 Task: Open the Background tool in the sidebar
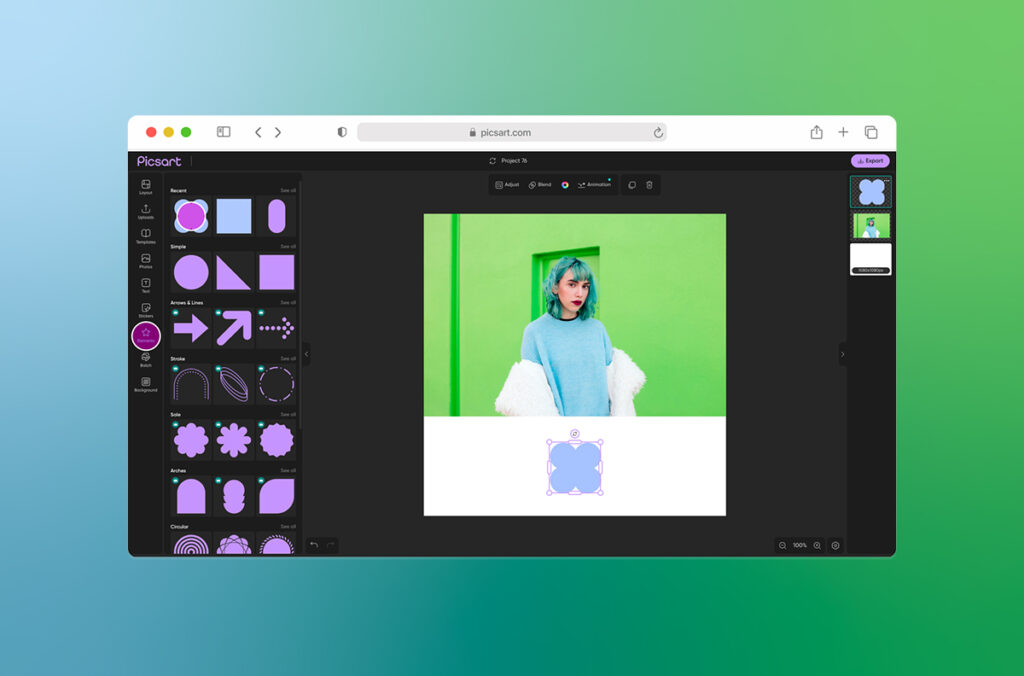(x=146, y=383)
